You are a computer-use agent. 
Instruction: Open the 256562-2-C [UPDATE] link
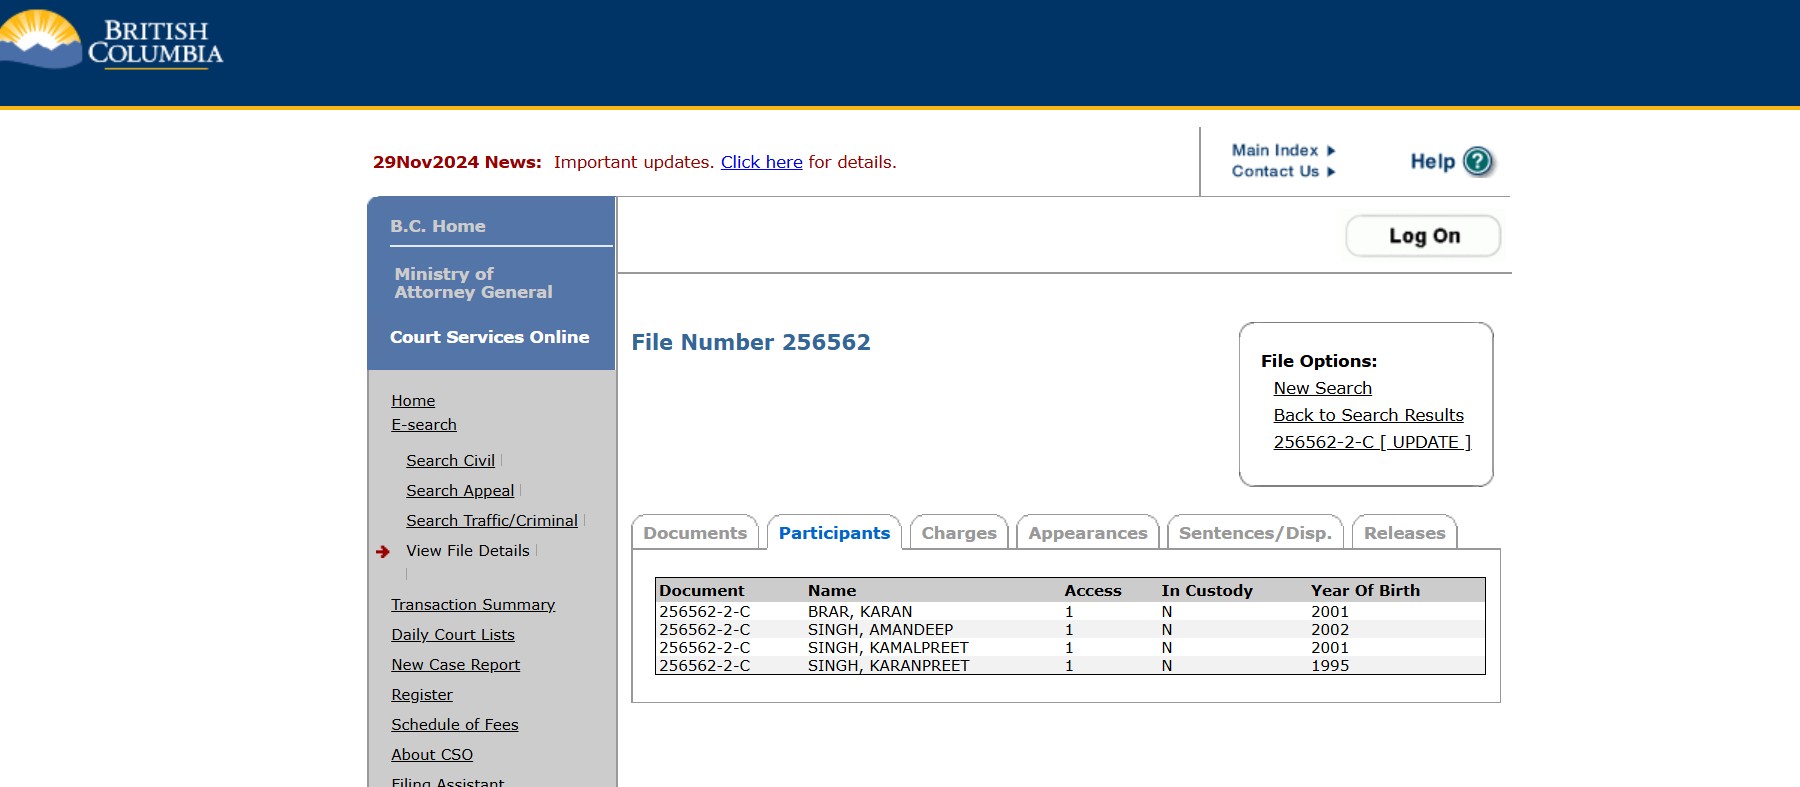point(1371,442)
